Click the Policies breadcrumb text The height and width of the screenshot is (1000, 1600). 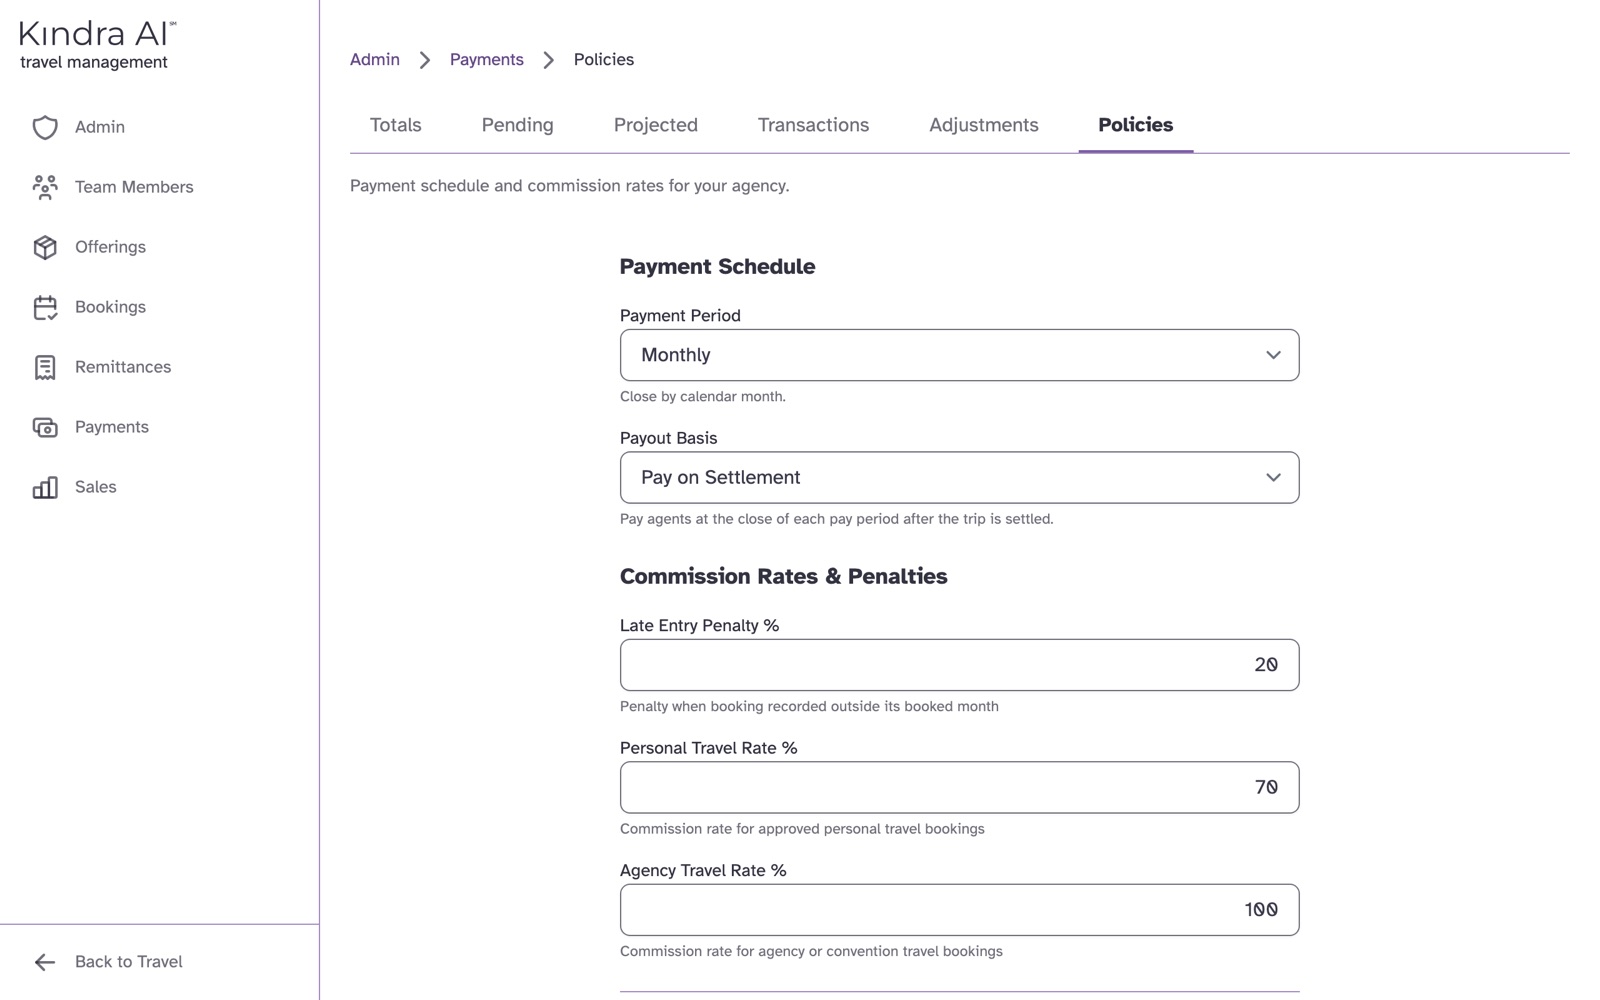[603, 60]
